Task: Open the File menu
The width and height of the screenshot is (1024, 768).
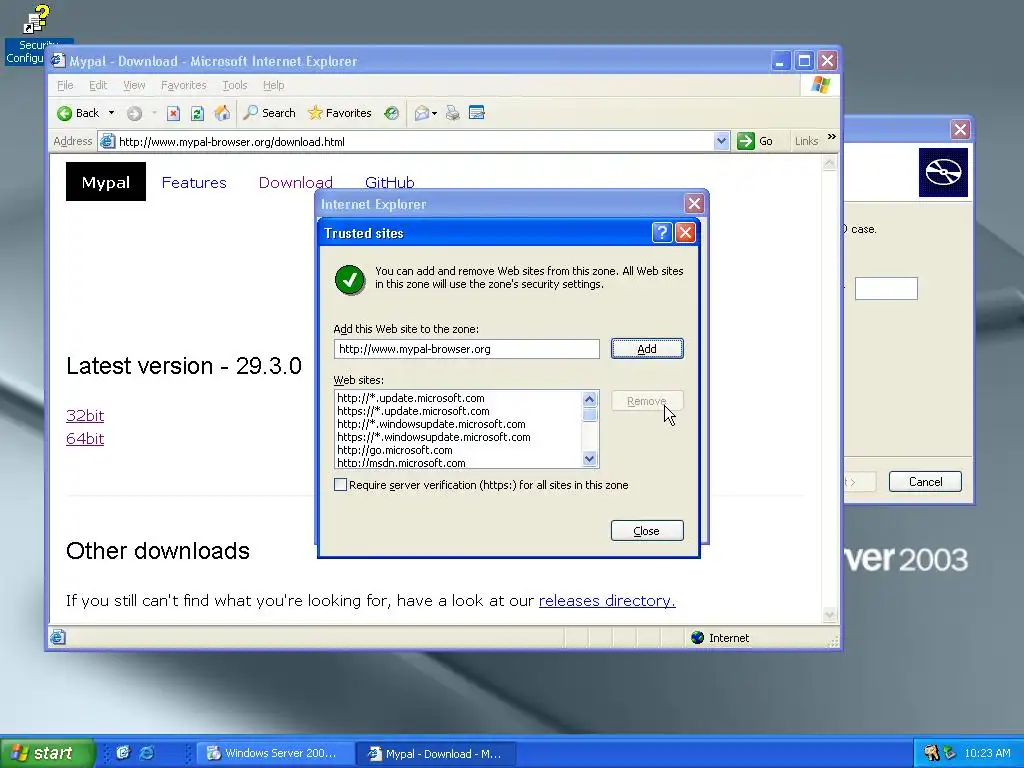Action: click(65, 85)
